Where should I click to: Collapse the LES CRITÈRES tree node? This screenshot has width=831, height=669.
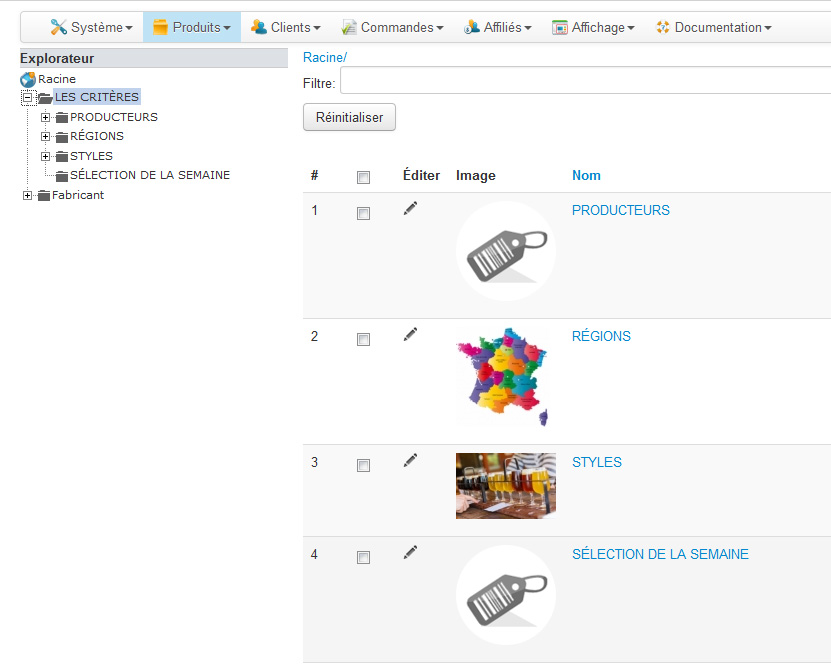pyautogui.click(x=28, y=98)
